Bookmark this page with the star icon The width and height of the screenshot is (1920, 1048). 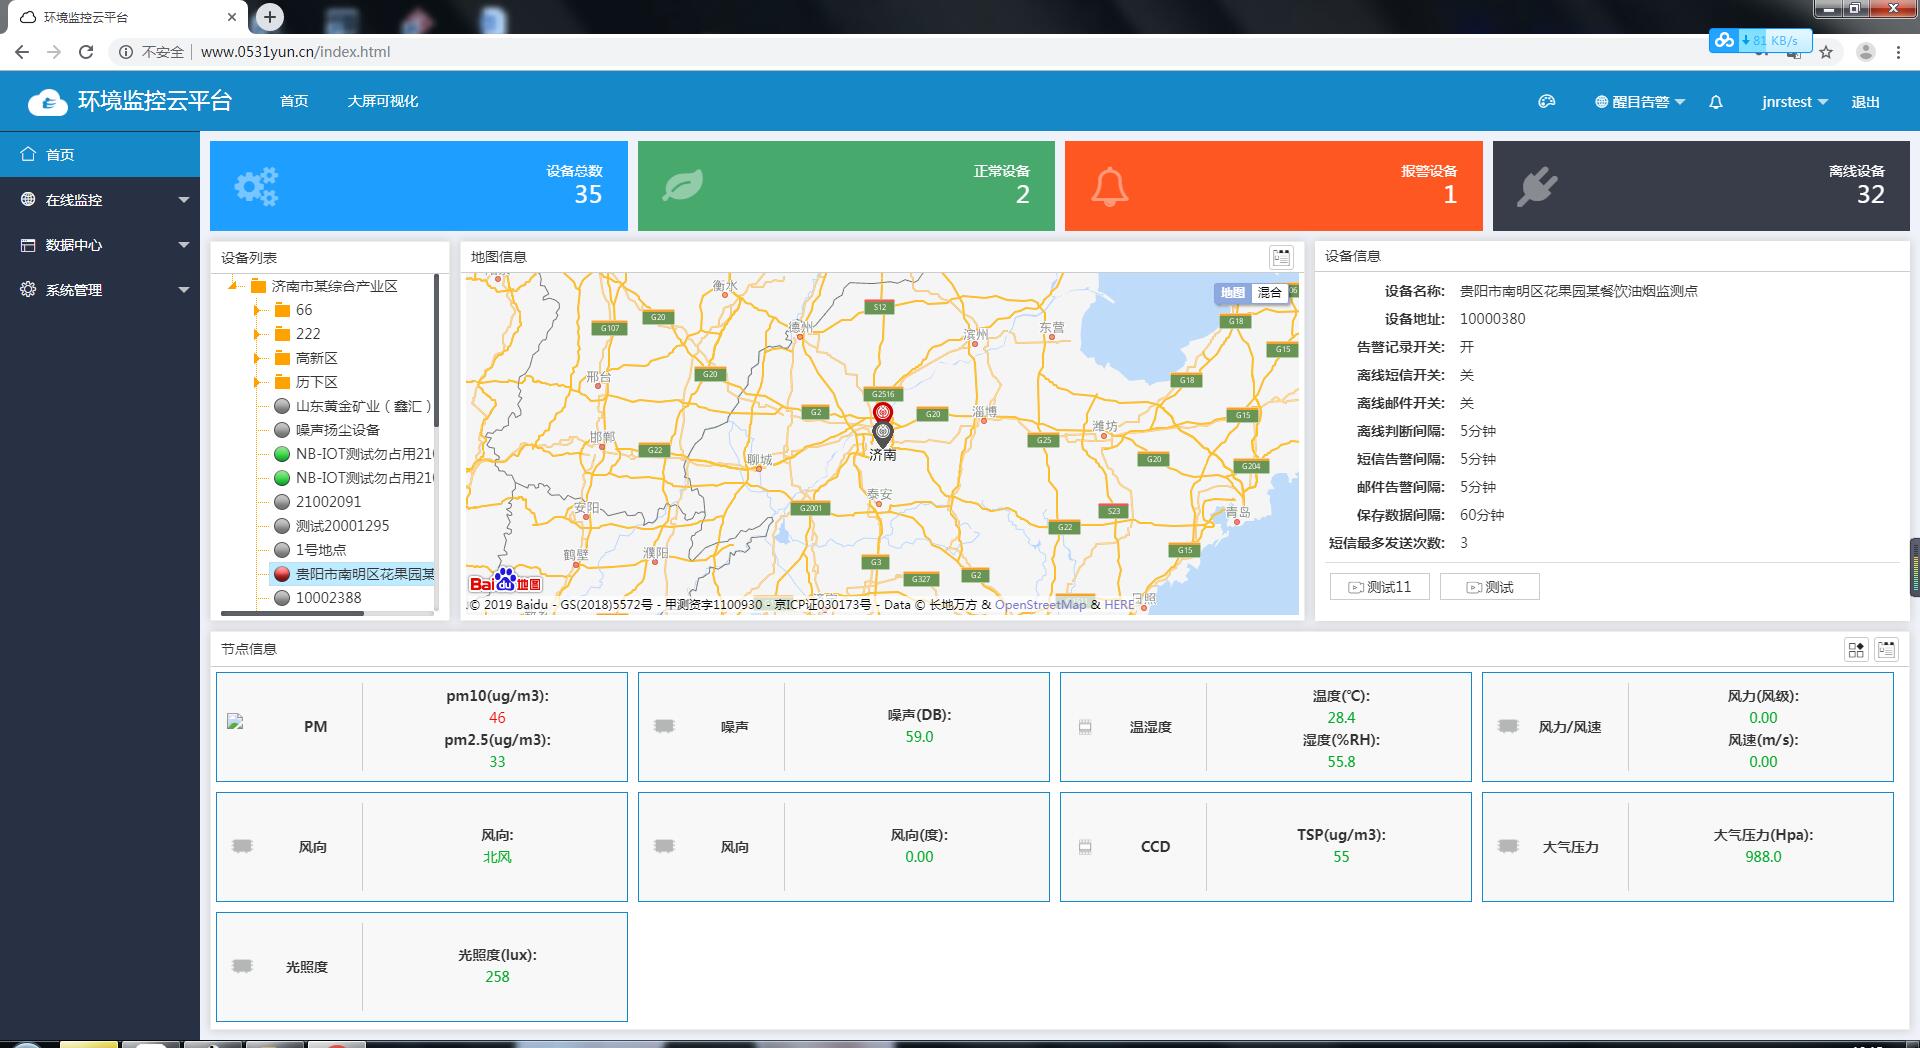click(x=1826, y=52)
